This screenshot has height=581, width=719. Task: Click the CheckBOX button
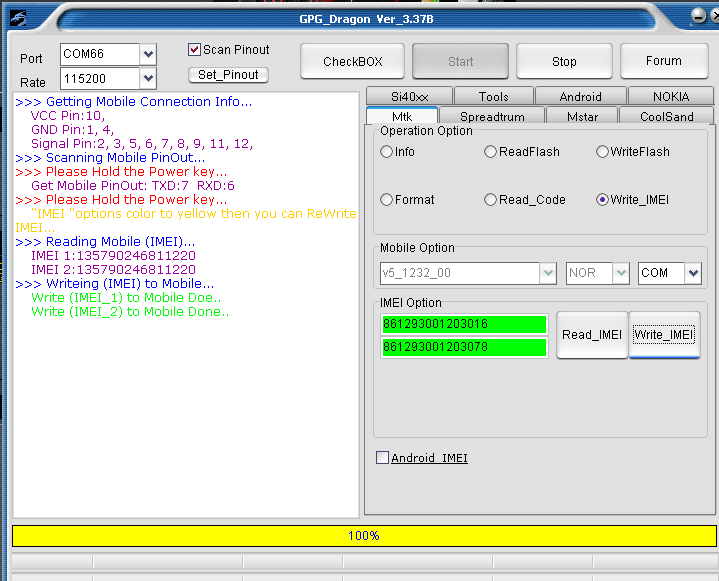(x=353, y=61)
